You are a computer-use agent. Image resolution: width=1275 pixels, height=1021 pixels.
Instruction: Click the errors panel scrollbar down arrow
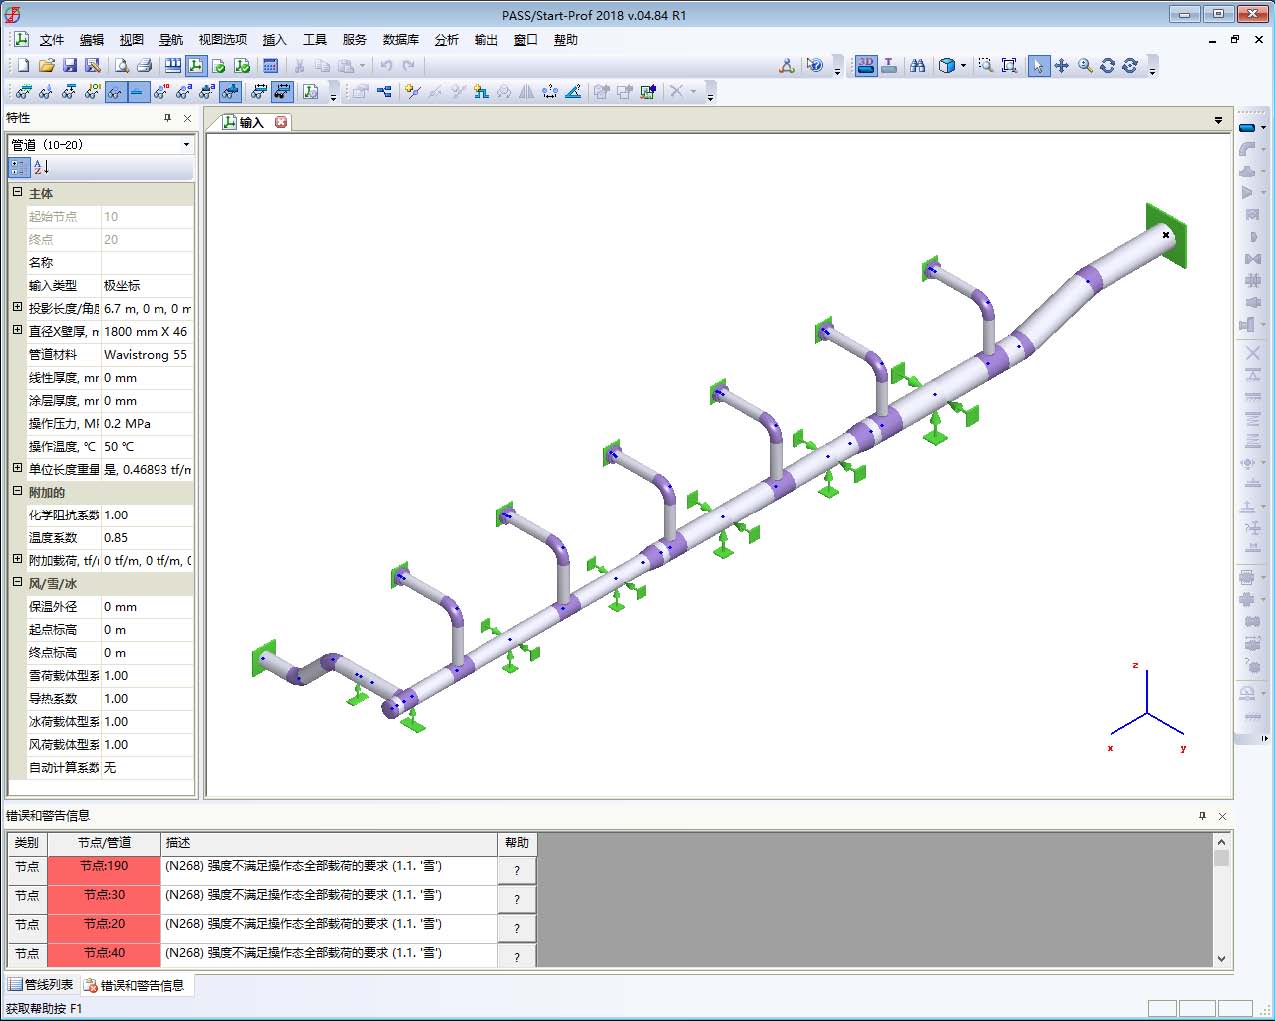point(1221,958)
